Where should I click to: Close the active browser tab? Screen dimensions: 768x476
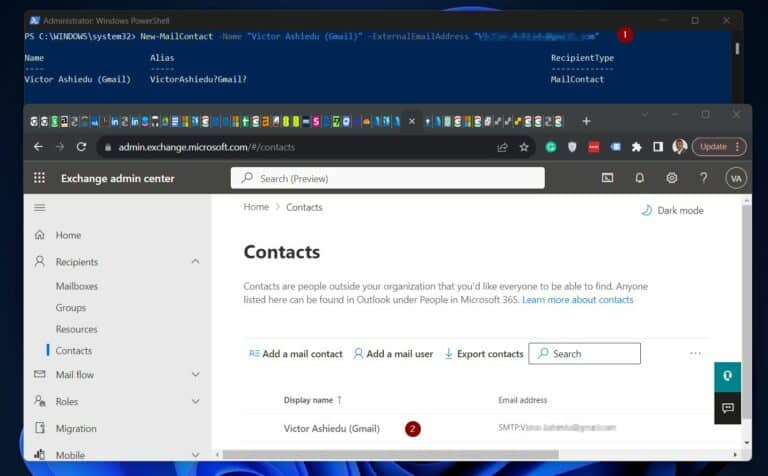tap(412, 121)
